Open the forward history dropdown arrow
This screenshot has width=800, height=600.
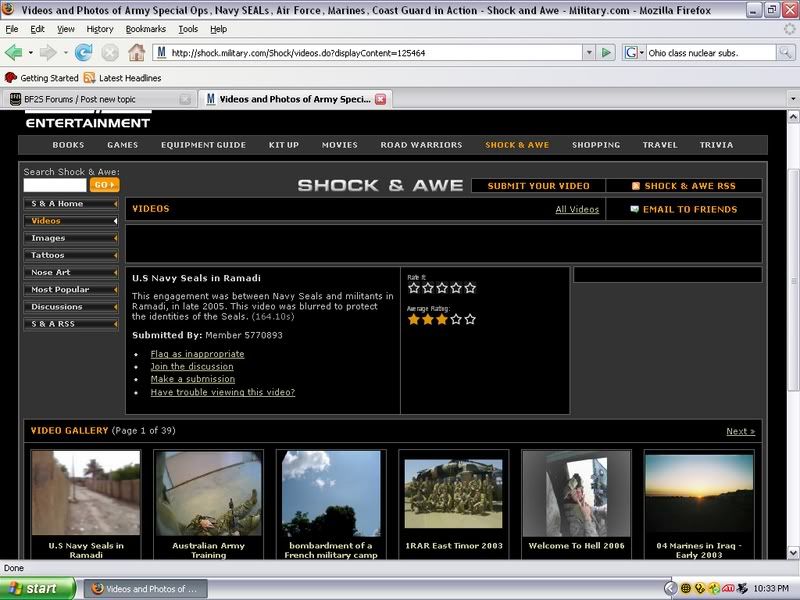65,52
